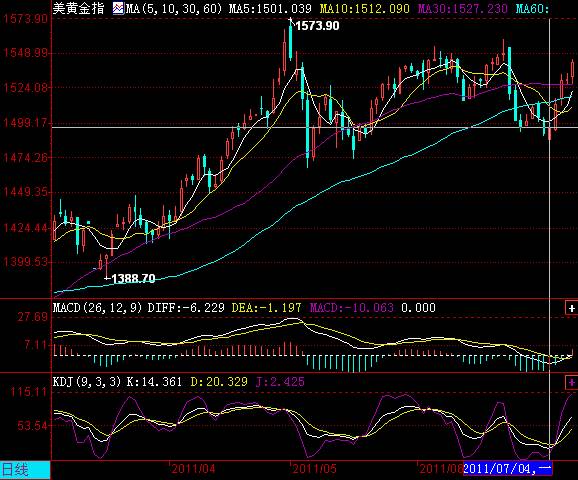The width and height of the screenshot is (578, 480).
Task: Expand the KDJ panel using plus button
Action: point(571,382)
